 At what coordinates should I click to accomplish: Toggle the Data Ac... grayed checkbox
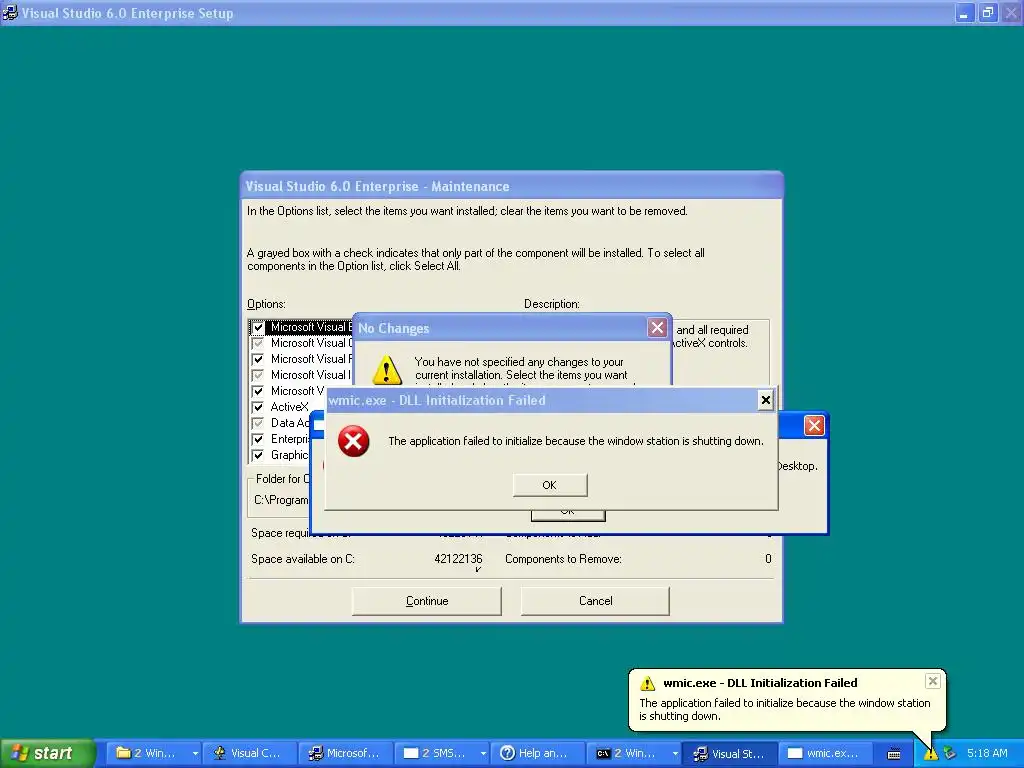(258, 423)
